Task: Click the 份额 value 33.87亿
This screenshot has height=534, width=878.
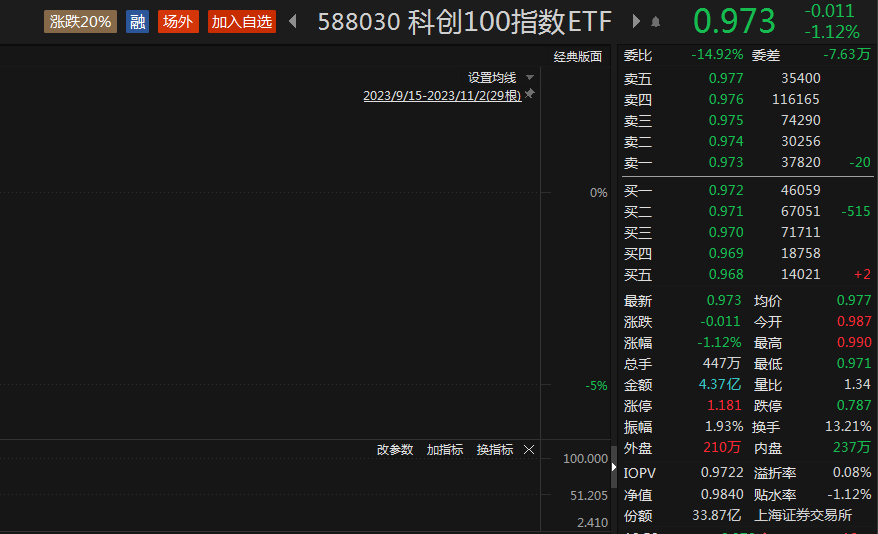Action: pos(716,515)
